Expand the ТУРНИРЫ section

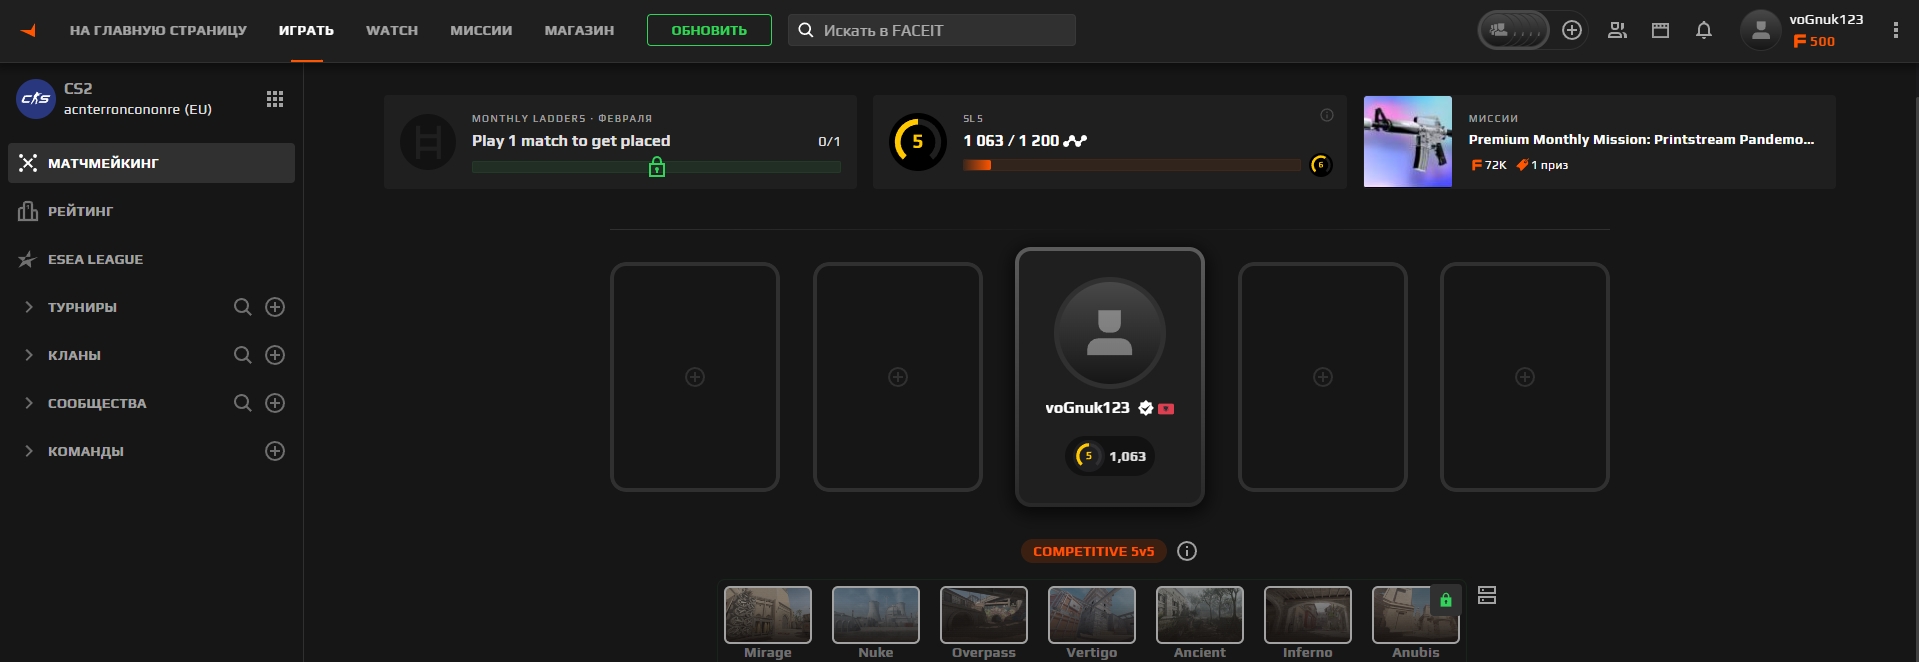pyautogui.click(x=28, y=307)
